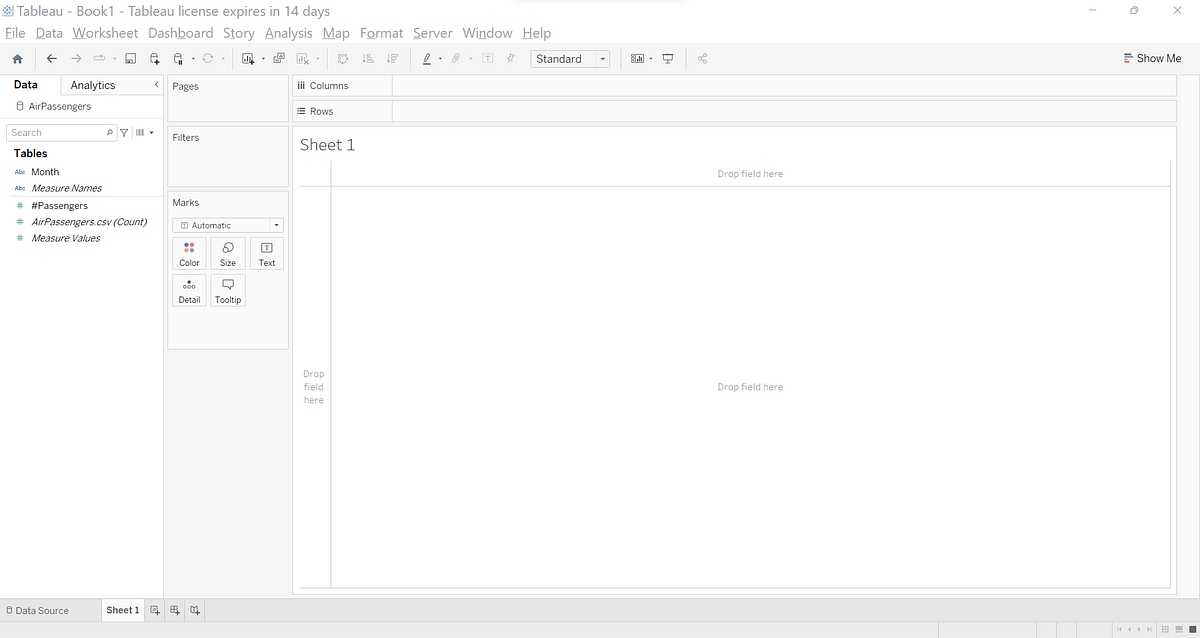Create a New Worksheet from the bottom bar
The image size is (1200, 638).
(x=155, y=610)
